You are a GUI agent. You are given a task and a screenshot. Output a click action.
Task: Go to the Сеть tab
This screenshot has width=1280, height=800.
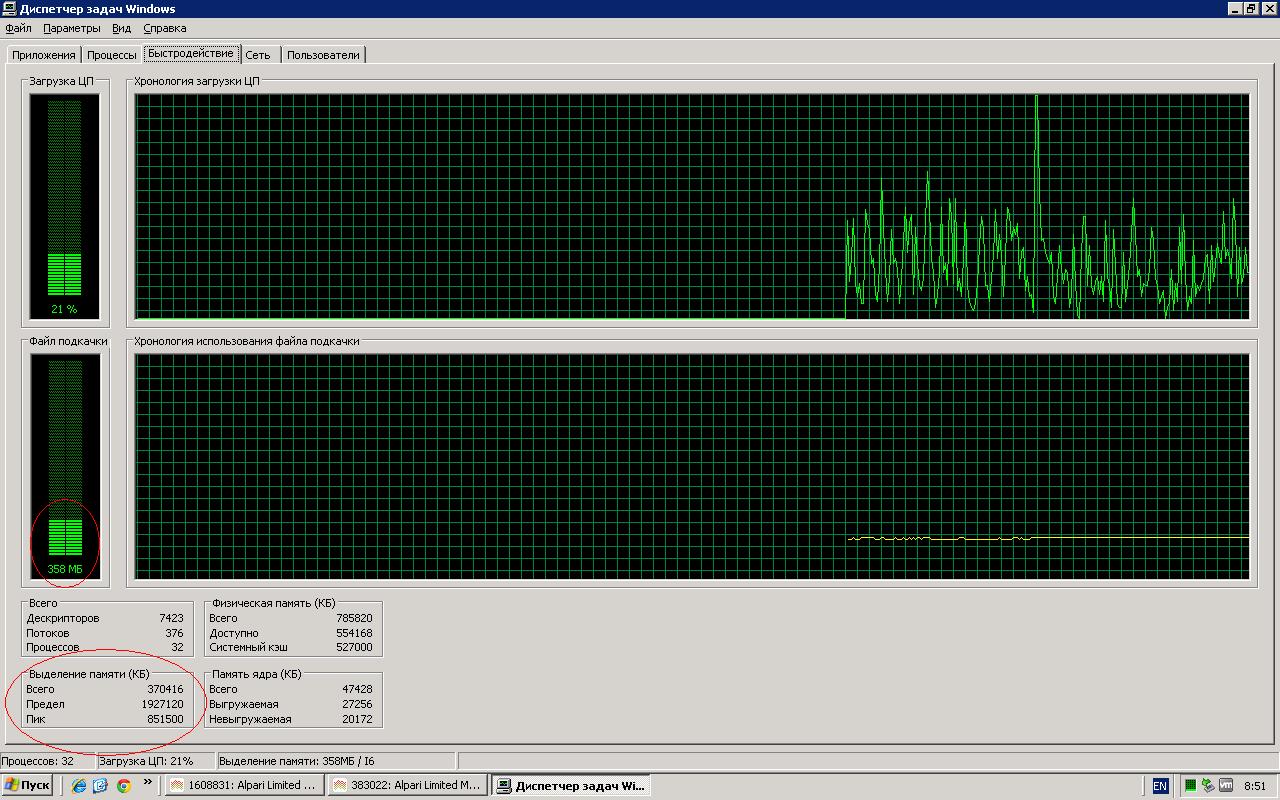(258, 55)
